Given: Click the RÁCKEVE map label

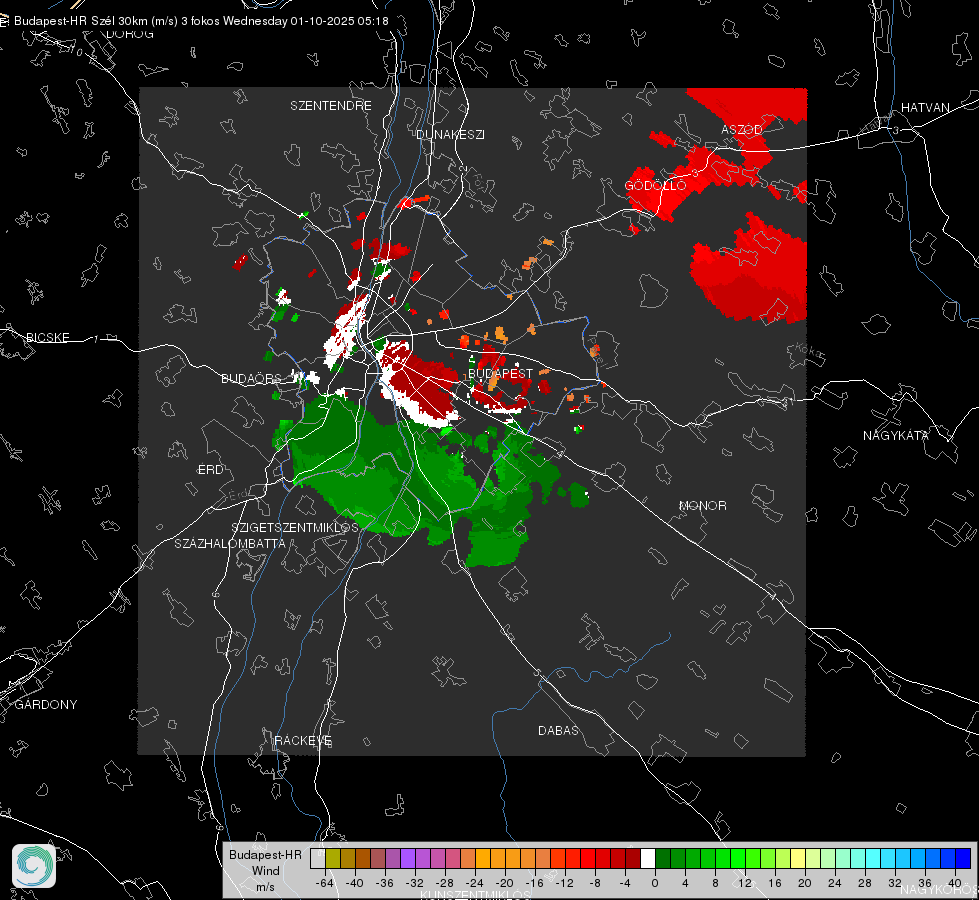Looking at the screenshot, I should tap(303, 740).
